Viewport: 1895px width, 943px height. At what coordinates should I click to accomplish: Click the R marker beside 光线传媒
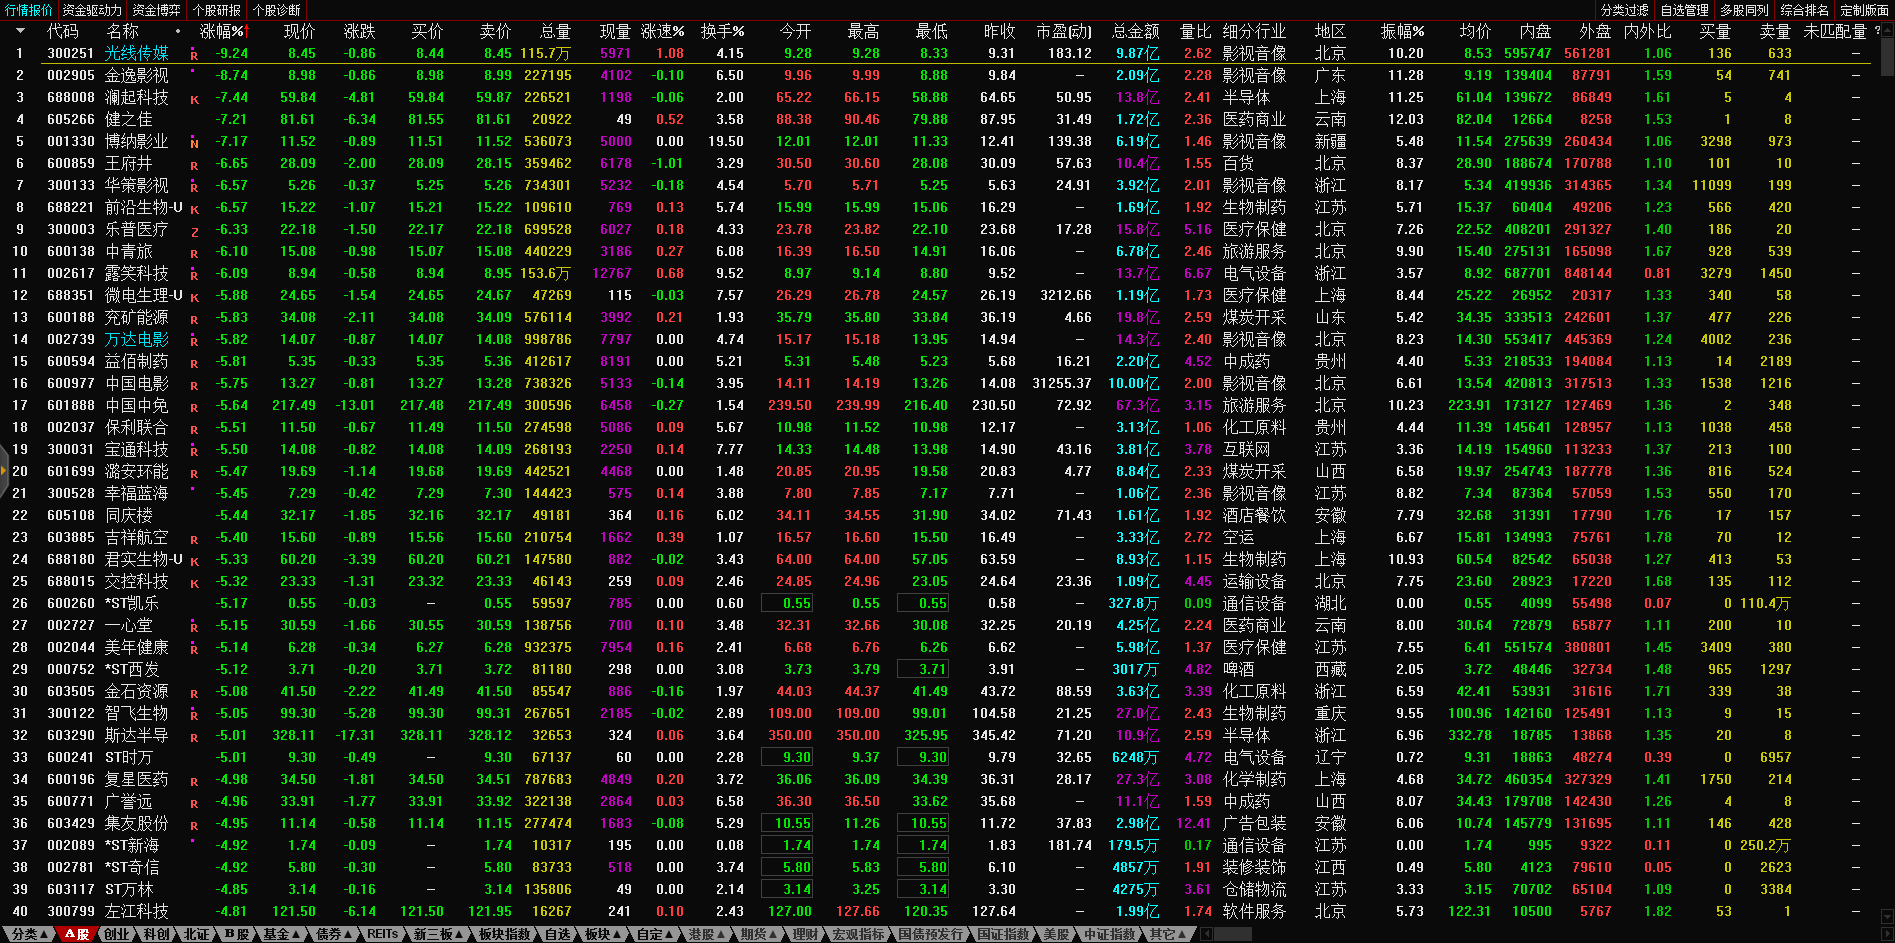pos(194,55)
